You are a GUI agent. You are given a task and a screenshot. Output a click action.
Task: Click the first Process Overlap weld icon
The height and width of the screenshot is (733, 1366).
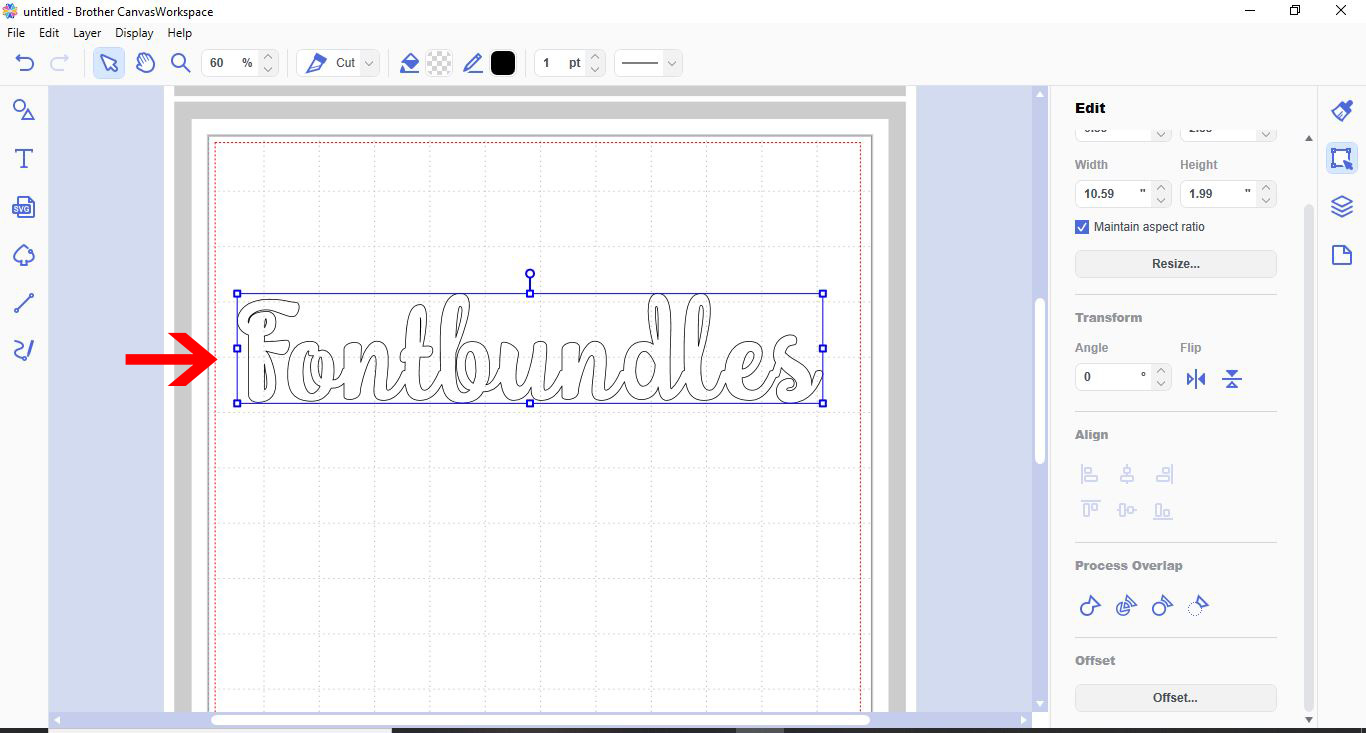[x=1090, y=605]
